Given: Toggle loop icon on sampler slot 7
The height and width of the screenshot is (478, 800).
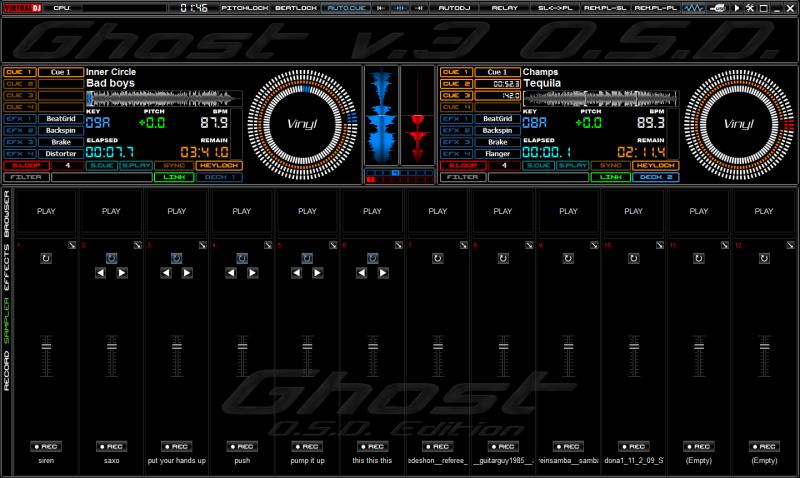Looking at the screenshot, I should 438,259.
